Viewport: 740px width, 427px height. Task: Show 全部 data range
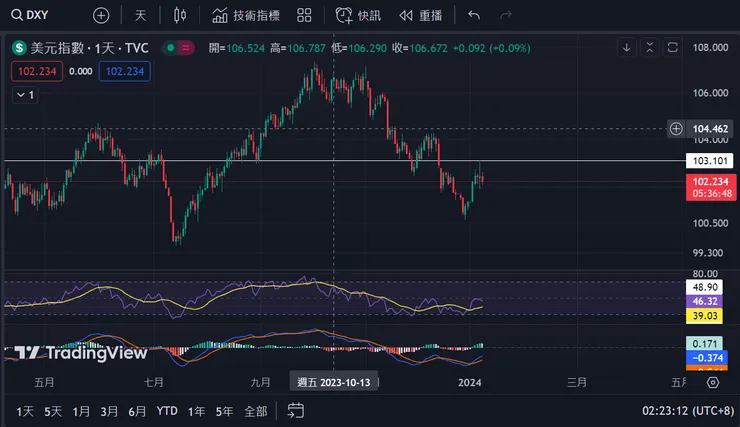[256, 411]
